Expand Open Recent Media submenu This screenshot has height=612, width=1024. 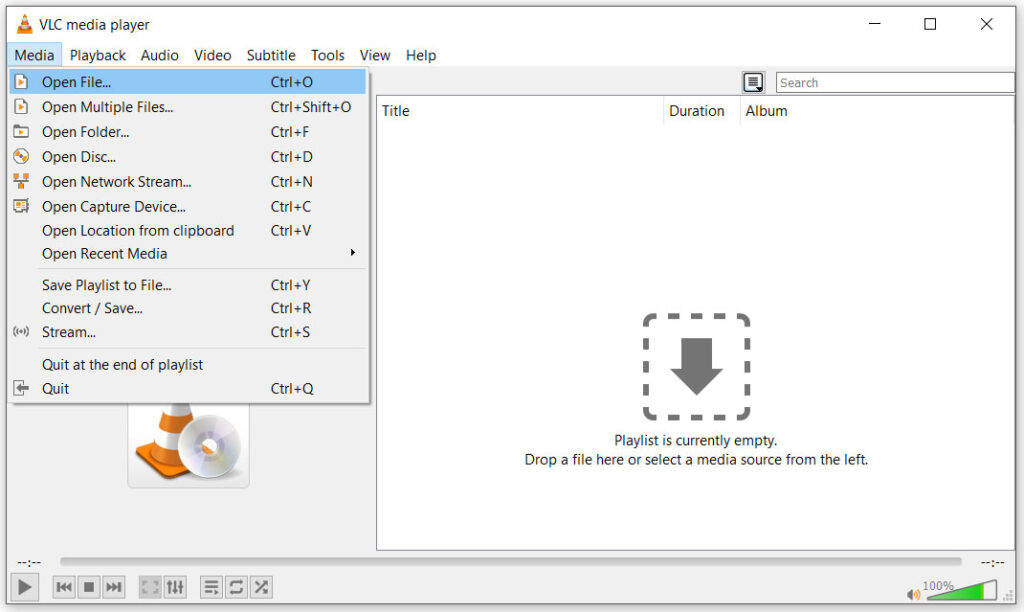(188, 253)
